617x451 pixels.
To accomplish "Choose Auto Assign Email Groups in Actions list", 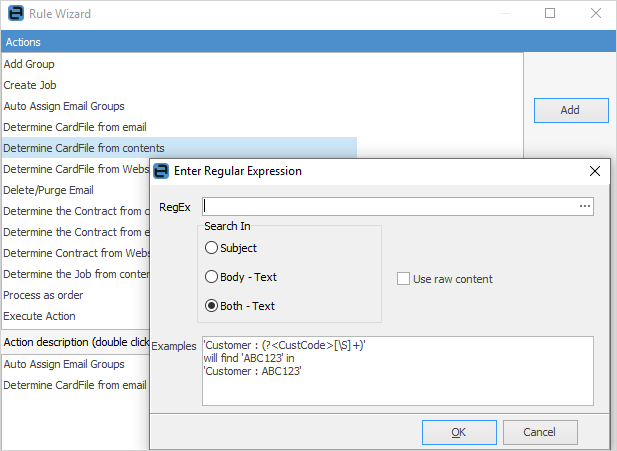I will tap(64, 106).
